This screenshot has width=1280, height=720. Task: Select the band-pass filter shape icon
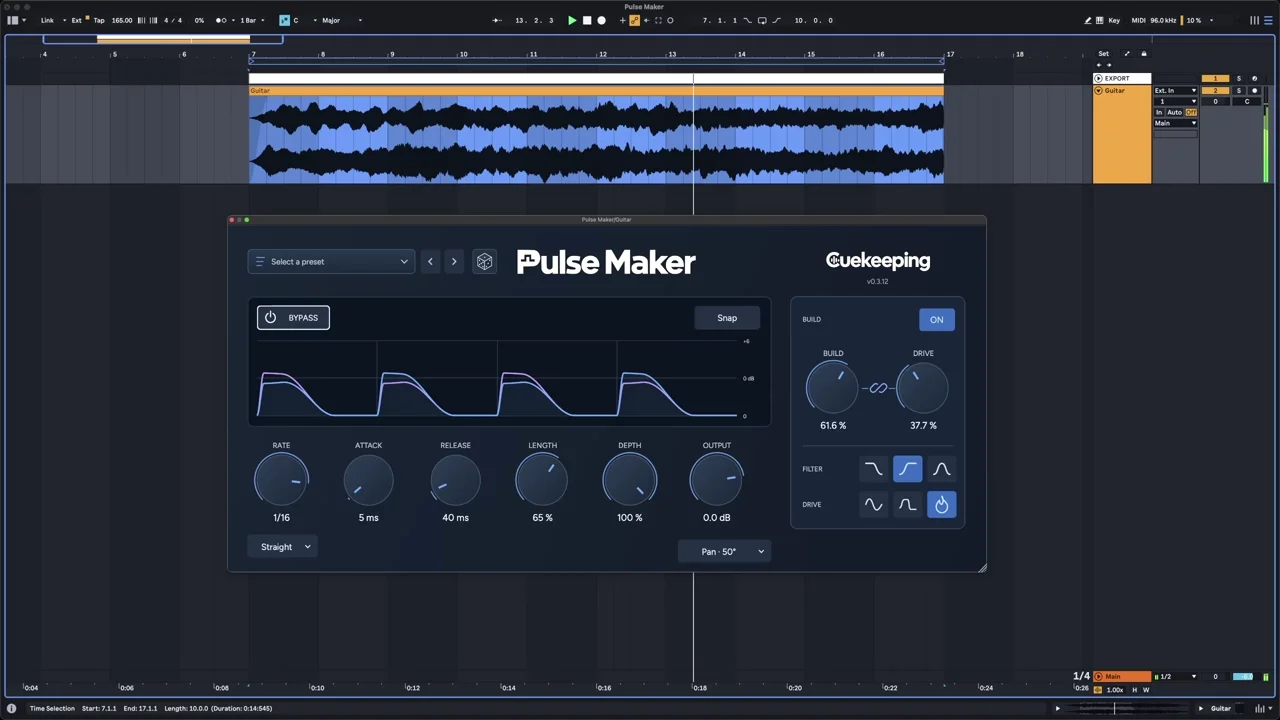tap(941, 469)
